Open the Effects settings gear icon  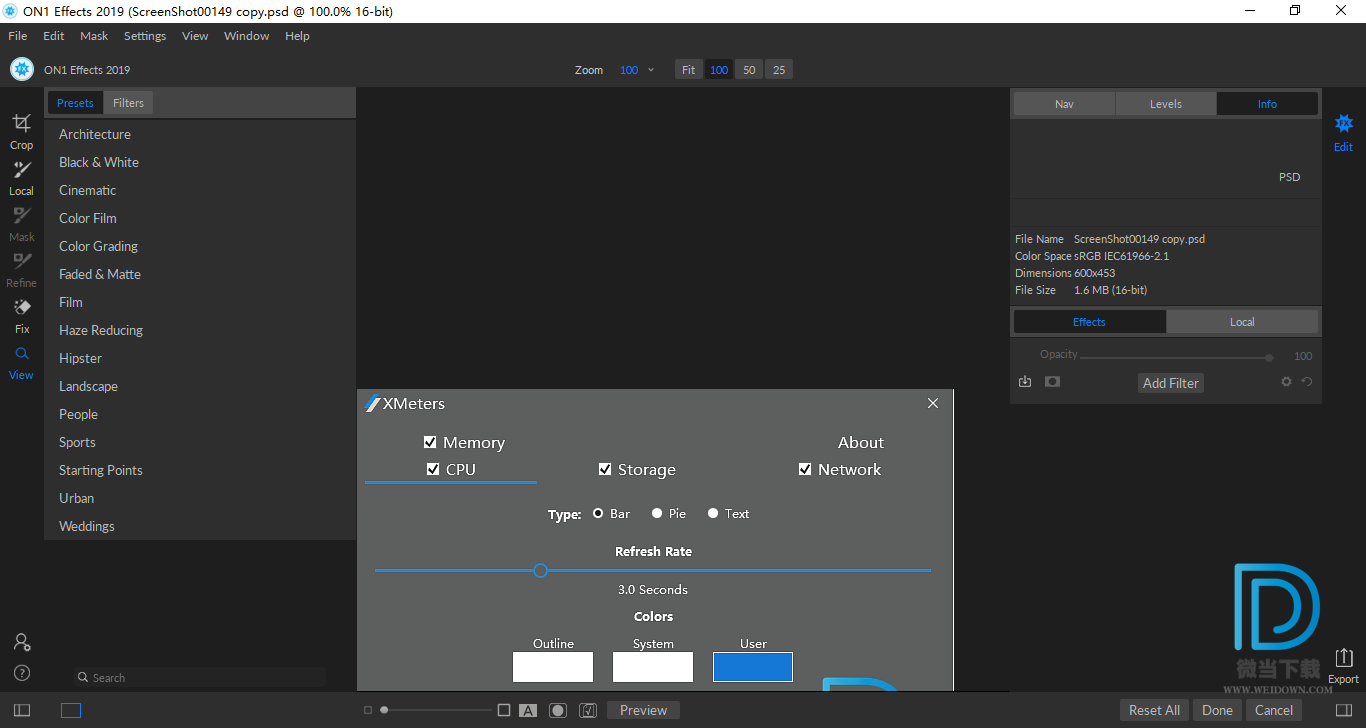[1287, 382]
